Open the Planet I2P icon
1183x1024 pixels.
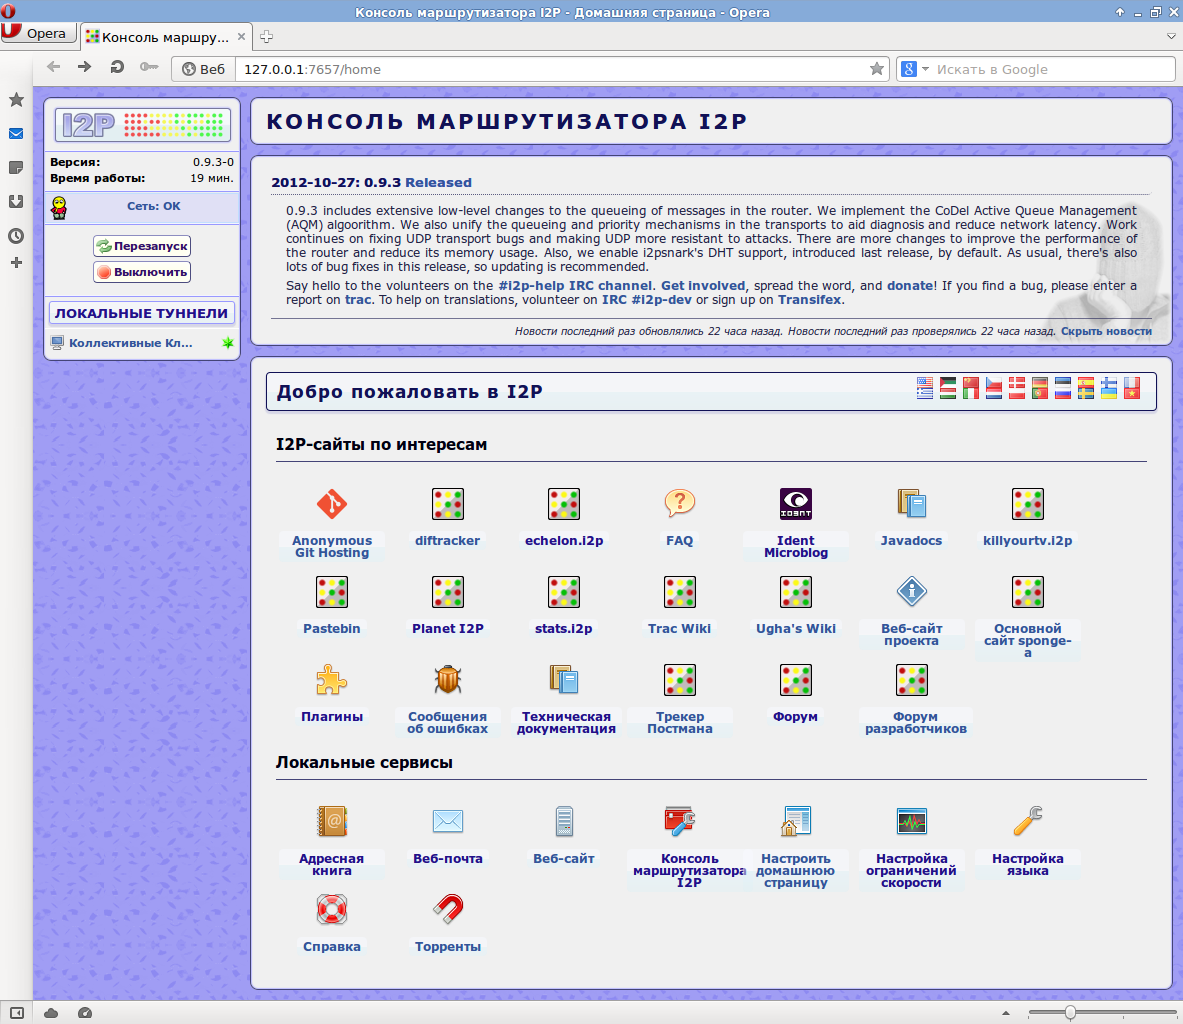(x=447, y=592)
